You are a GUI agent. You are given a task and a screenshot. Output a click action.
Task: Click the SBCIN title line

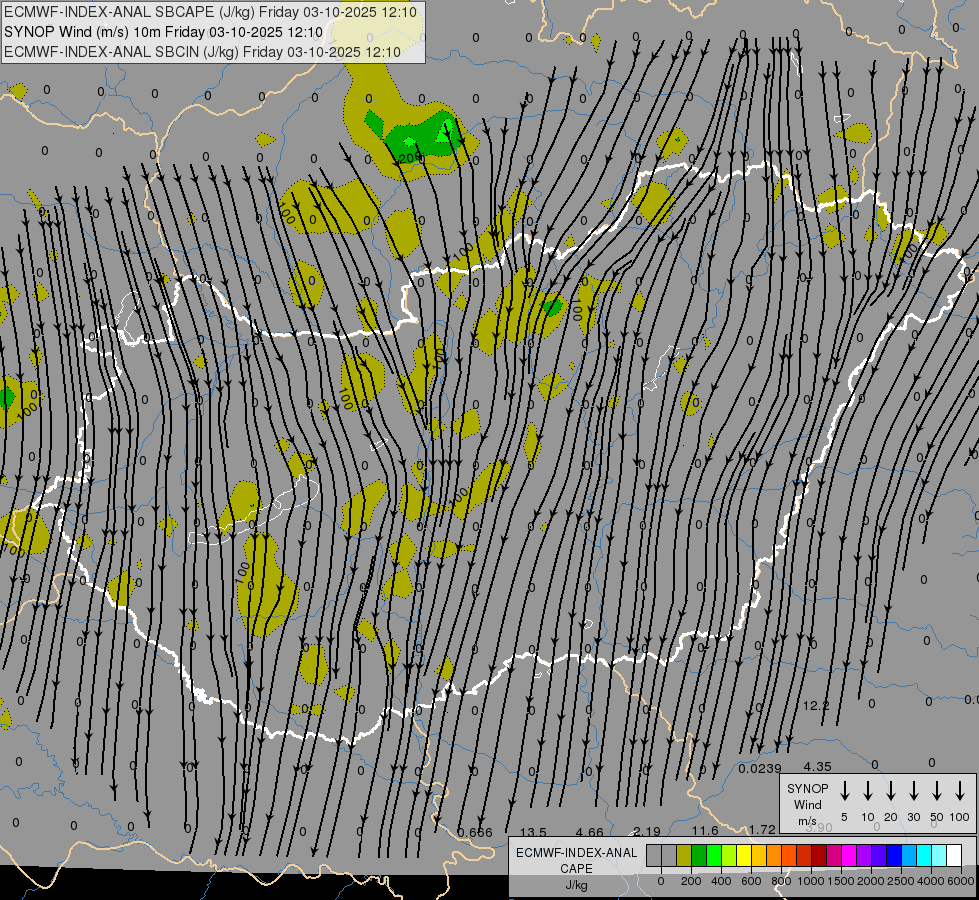202,52
